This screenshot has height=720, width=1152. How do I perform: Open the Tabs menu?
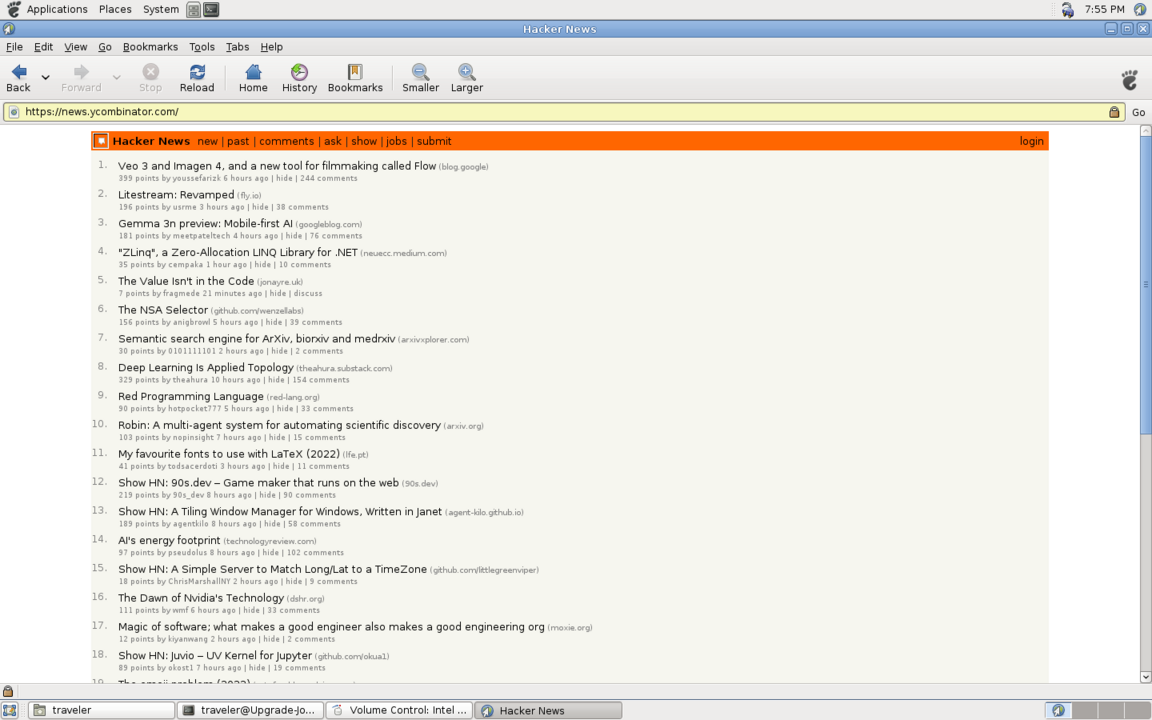(x=237, y=46)
